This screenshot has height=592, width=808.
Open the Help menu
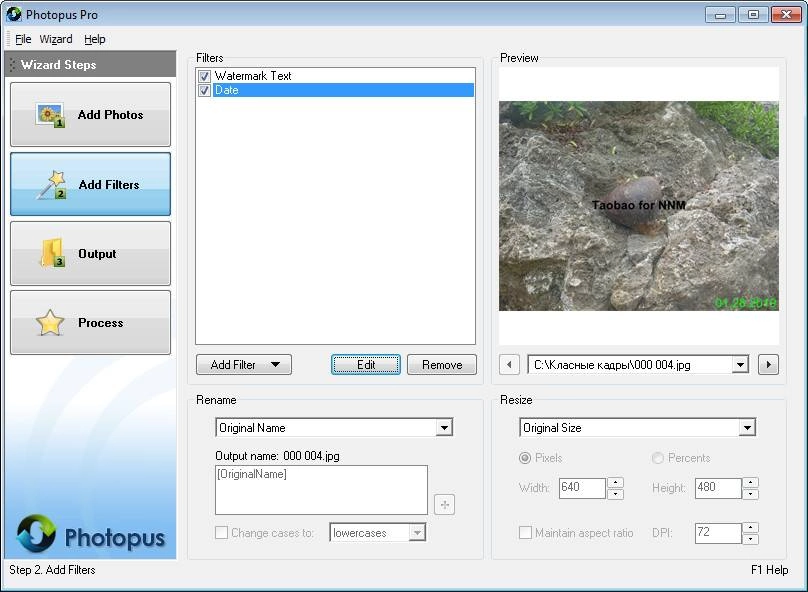tap(94, 39)
